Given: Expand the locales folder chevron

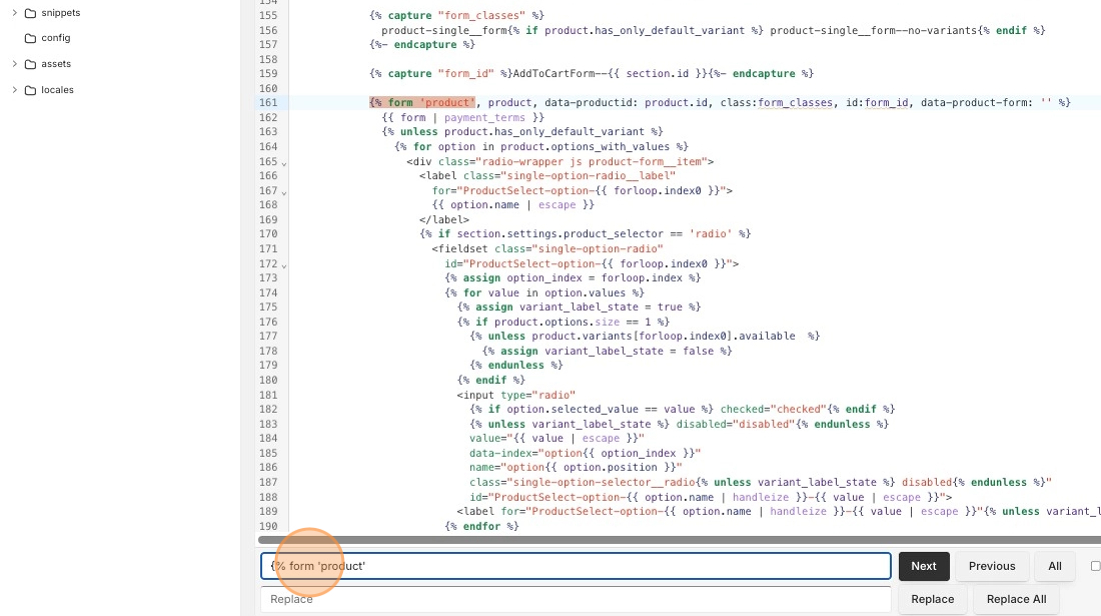Looking at the screenshot, I should [14, 90].
